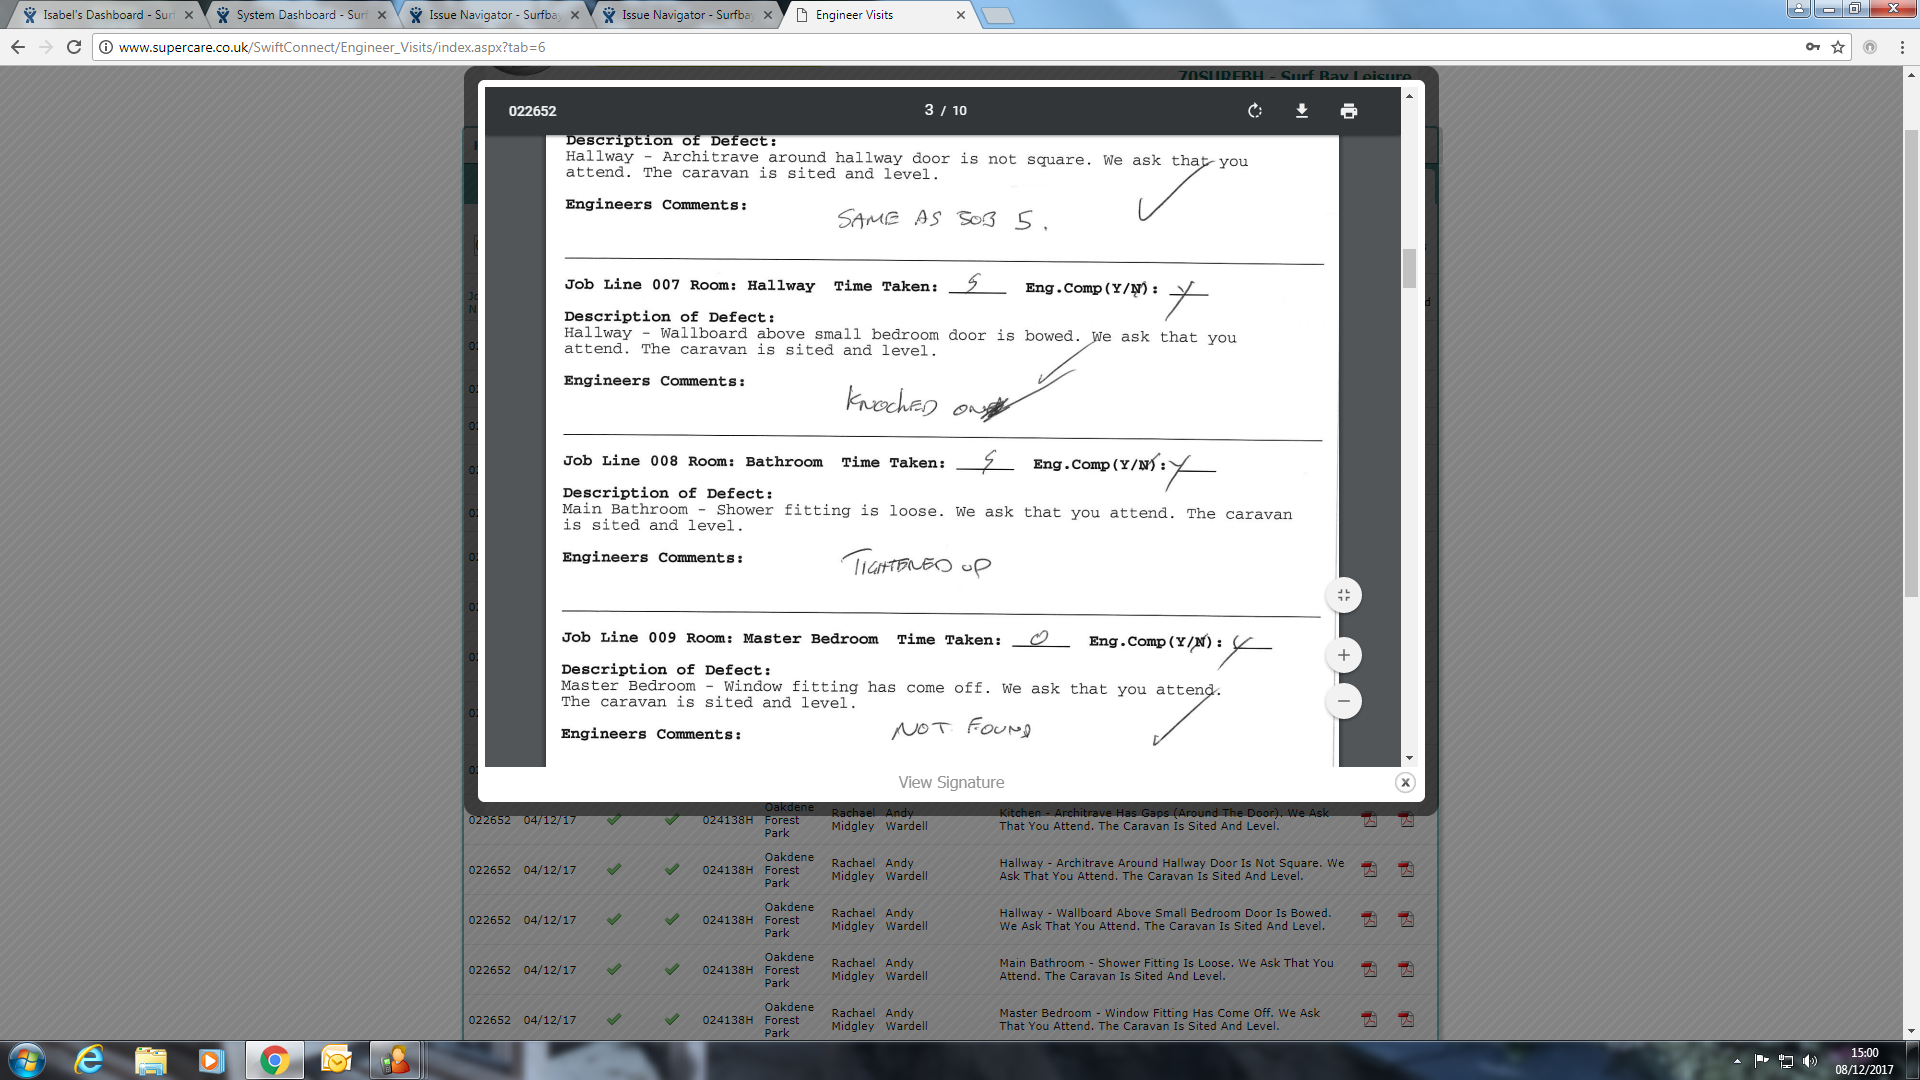The width and height of the screenshot is (1920, 1080).
Task: Open PDF icon for Master Bedroom row
Action: tap(1369, 1019)
